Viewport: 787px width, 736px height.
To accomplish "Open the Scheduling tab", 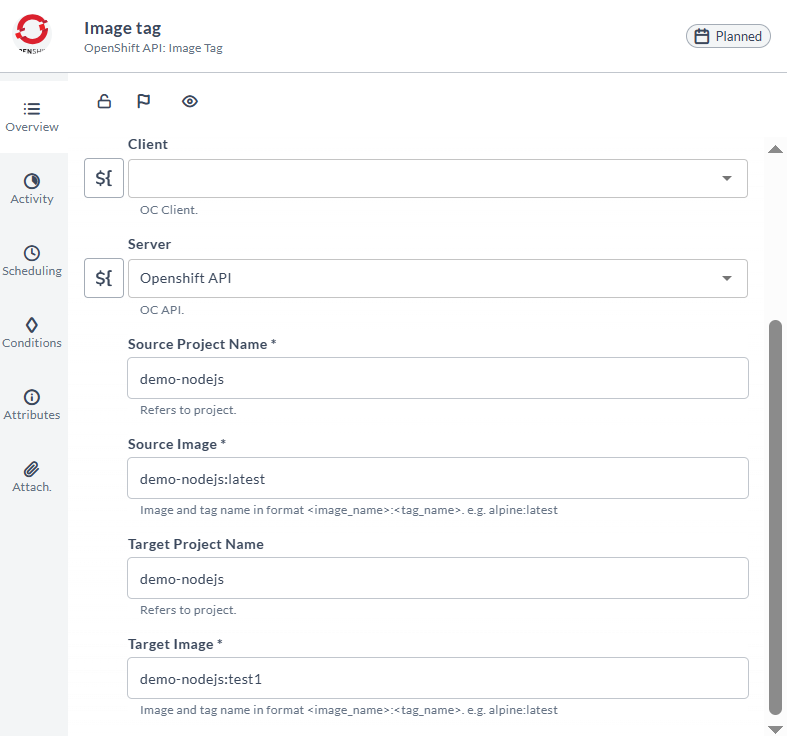I will click(32, 261).
